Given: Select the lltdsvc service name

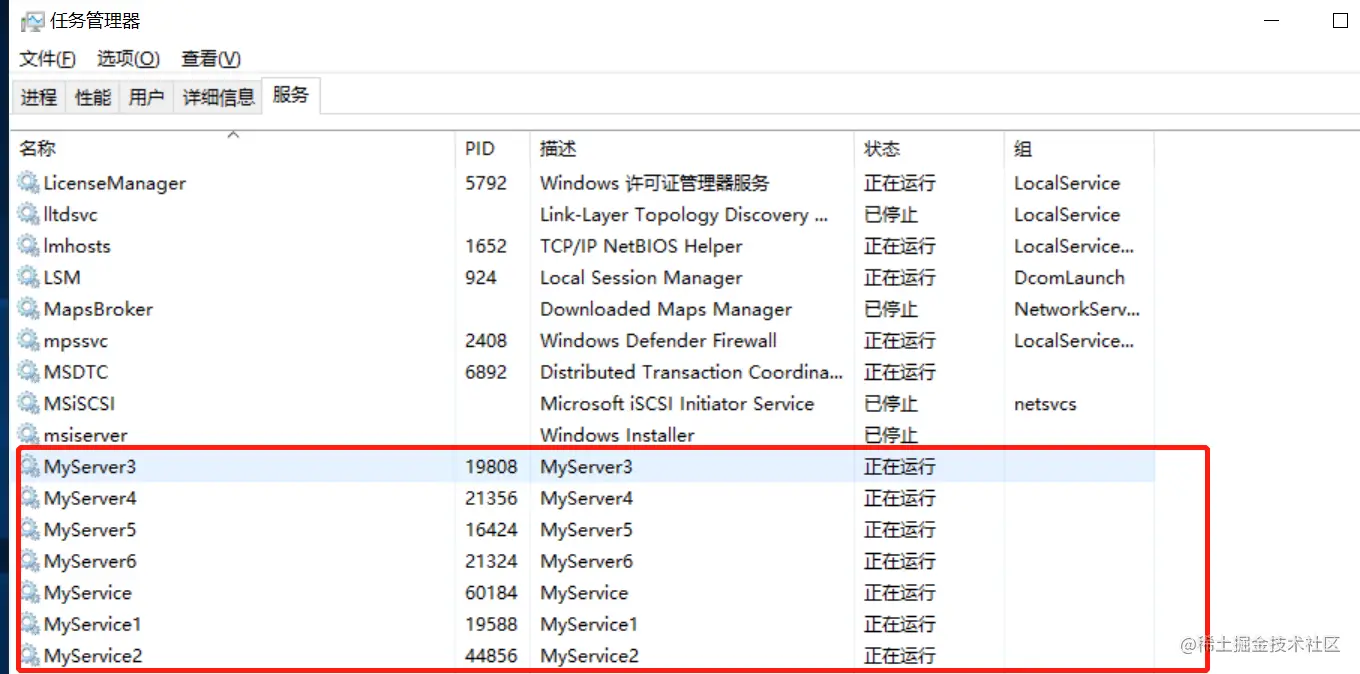Looking at the screenshot, I should click(70, 214).
